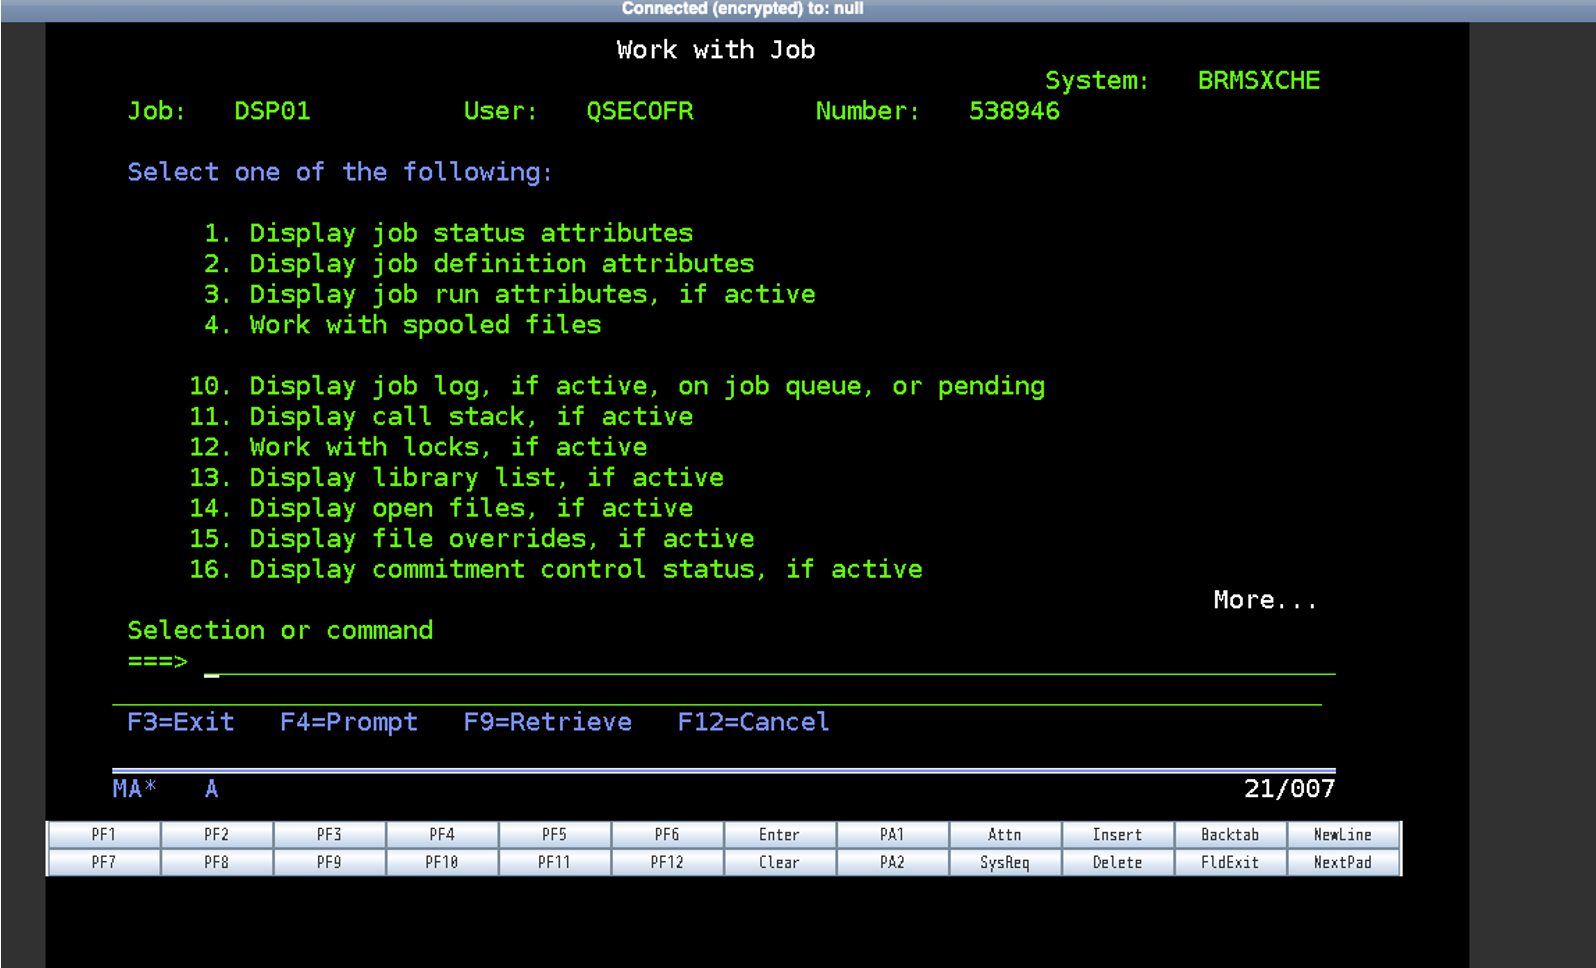This screenshot has width=1596, height=968.
Task: Click the PF9 key button
Action: coord(329,862)
